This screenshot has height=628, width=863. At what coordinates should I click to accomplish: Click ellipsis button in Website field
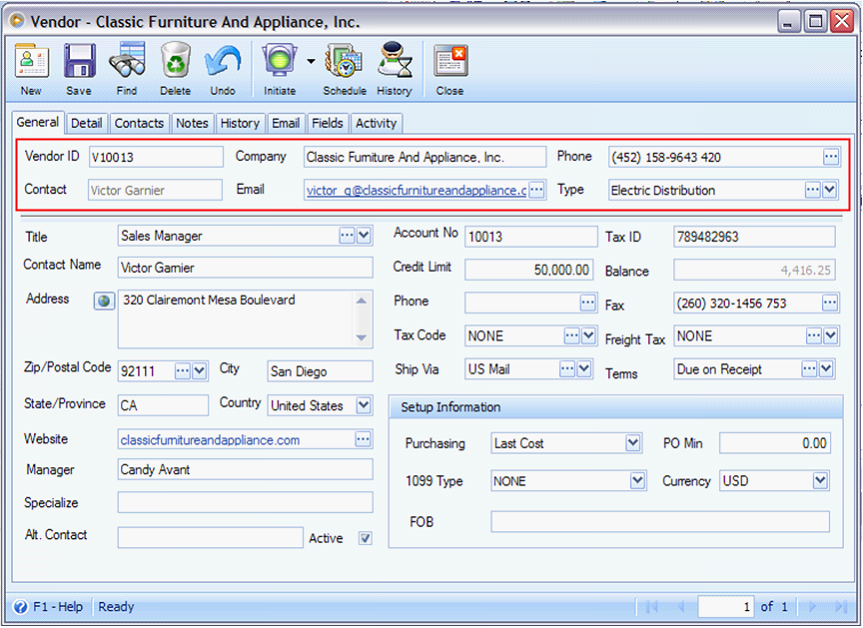363,439
